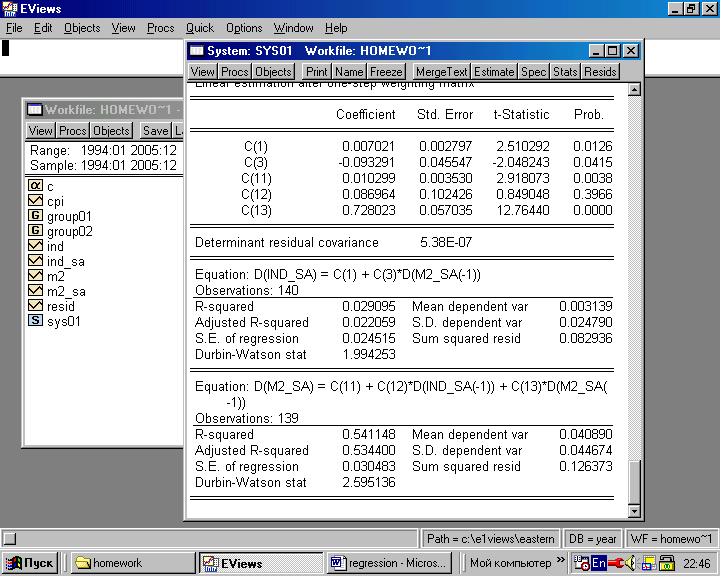The image size is (720, 576).
Task: Click Procs button in Workfile window
Action: [72, 130]
